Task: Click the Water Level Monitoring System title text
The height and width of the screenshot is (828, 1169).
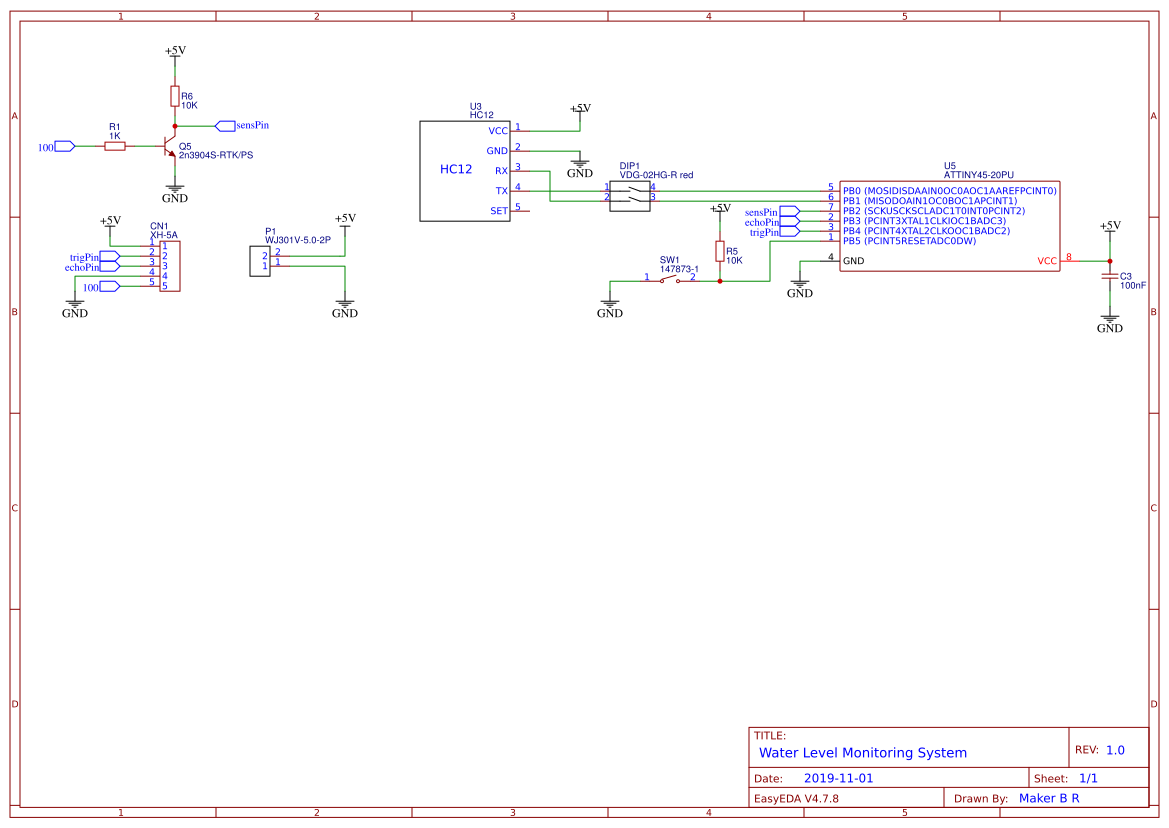Action: point(862,752)
